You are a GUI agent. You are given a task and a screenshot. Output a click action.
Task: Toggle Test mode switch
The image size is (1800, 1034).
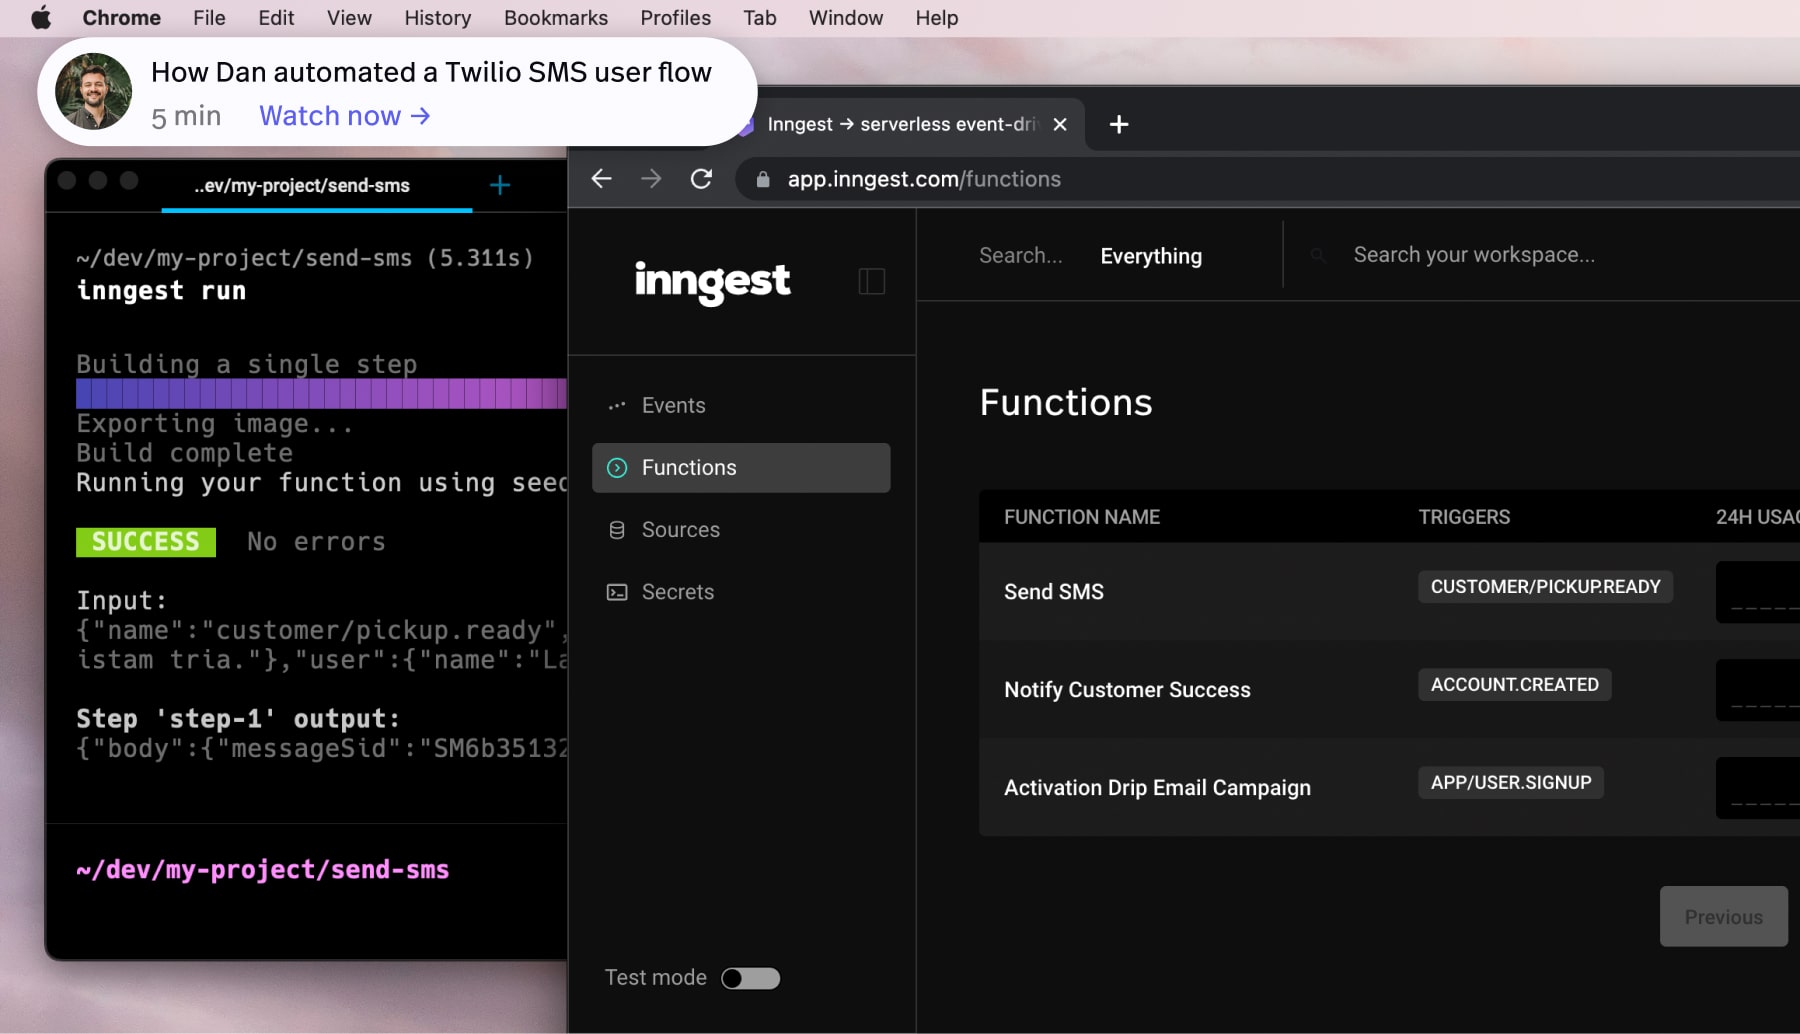751,978
